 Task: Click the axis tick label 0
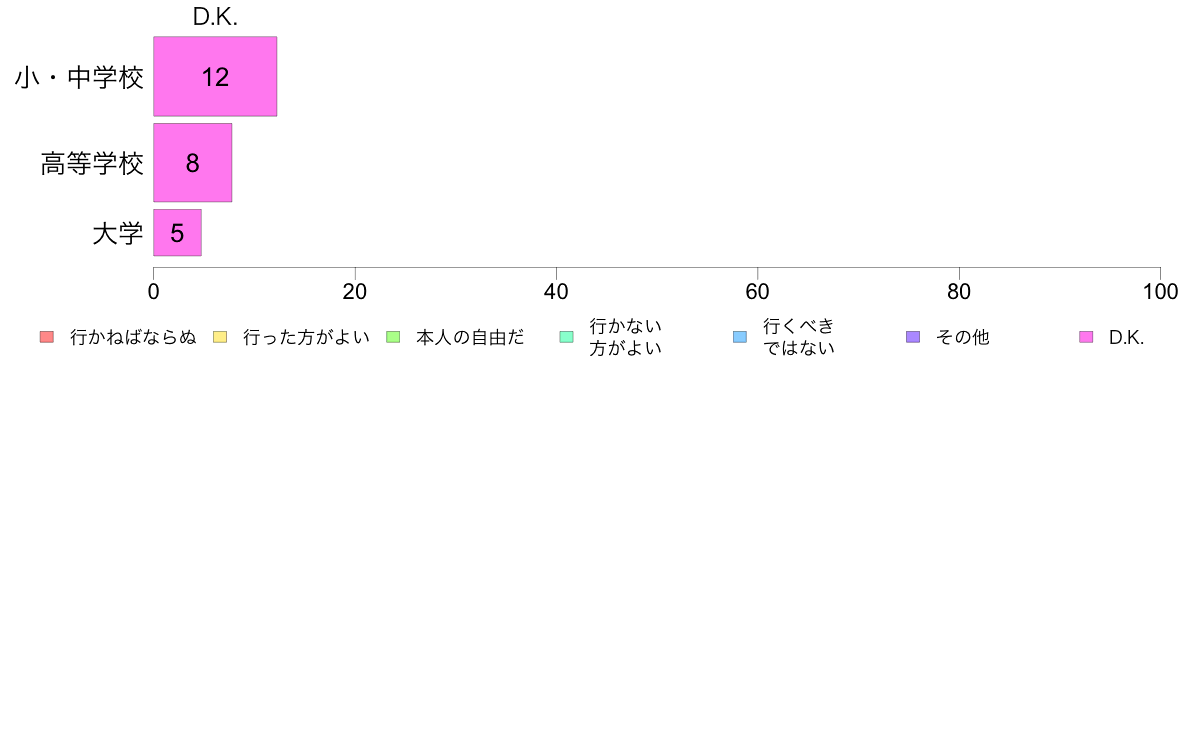point(154,292)
